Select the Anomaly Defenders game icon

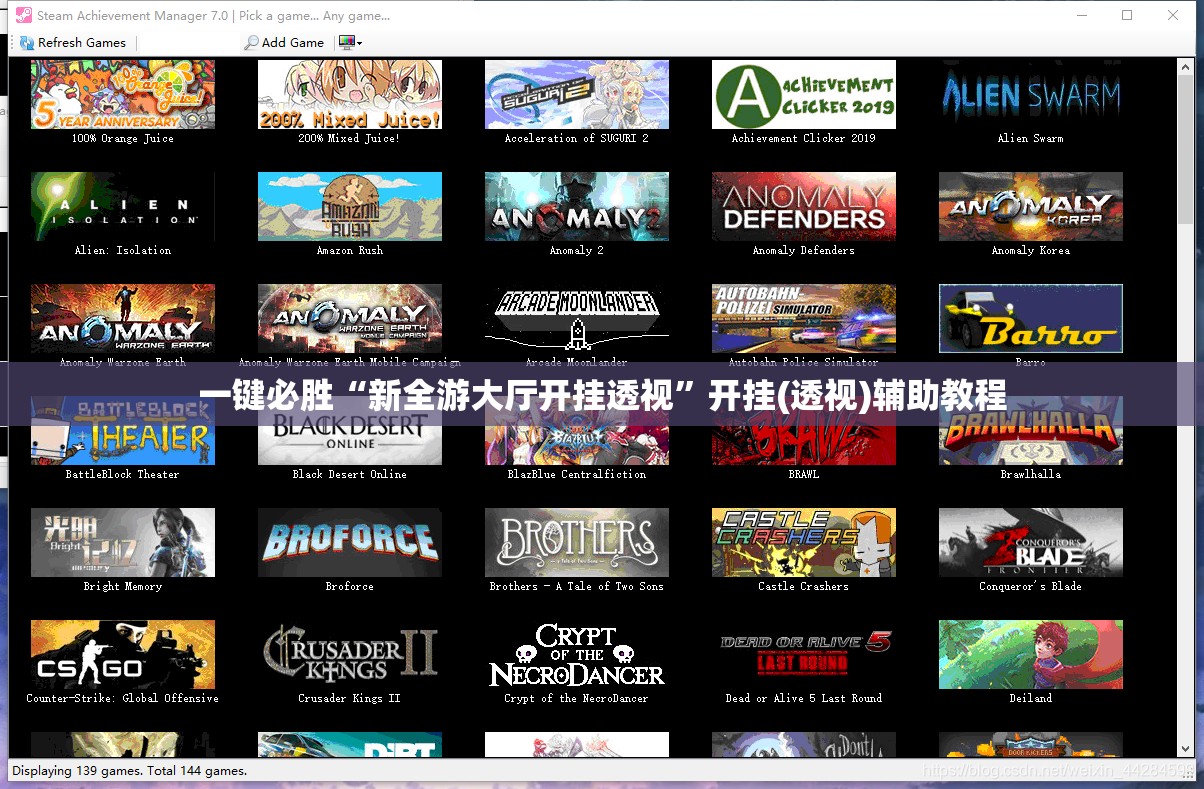click(804, 206)
